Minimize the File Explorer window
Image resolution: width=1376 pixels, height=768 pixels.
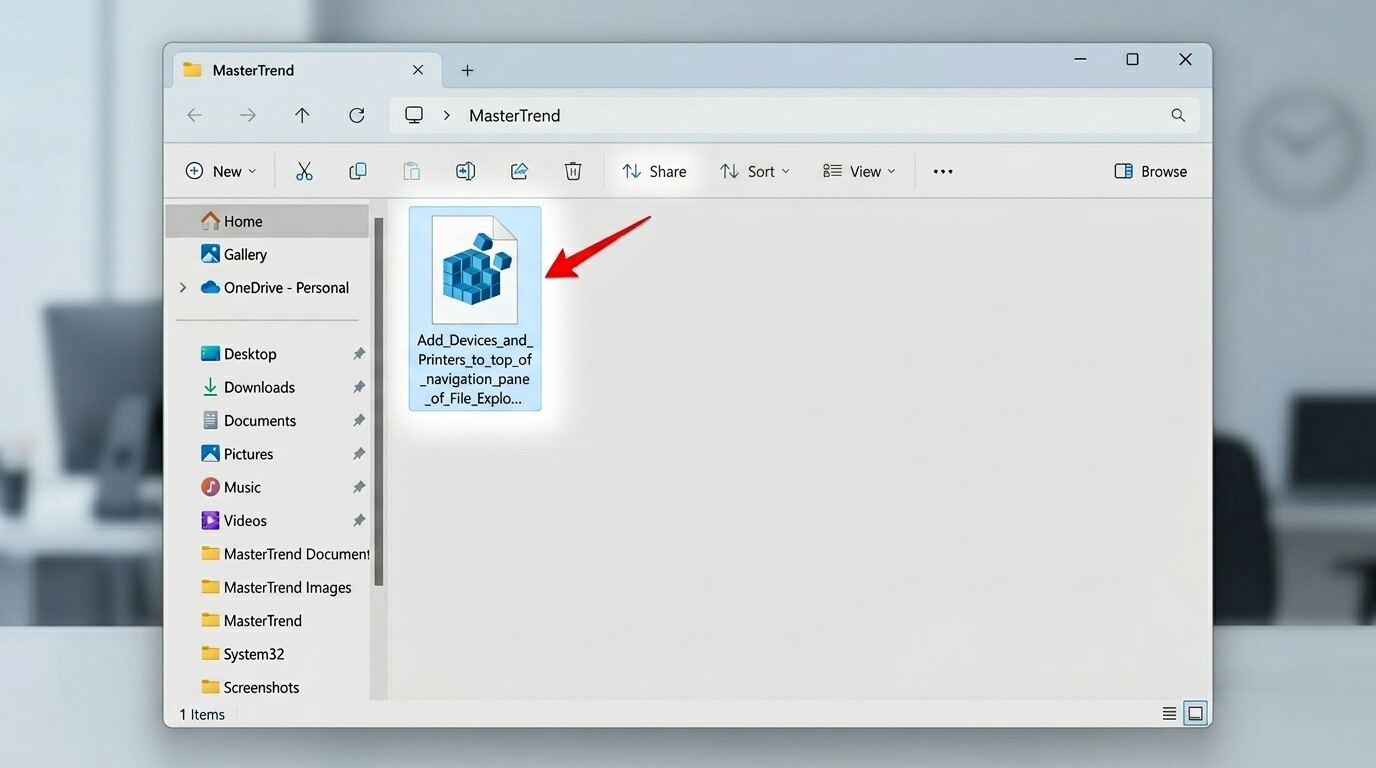(x=1081, y=60)
